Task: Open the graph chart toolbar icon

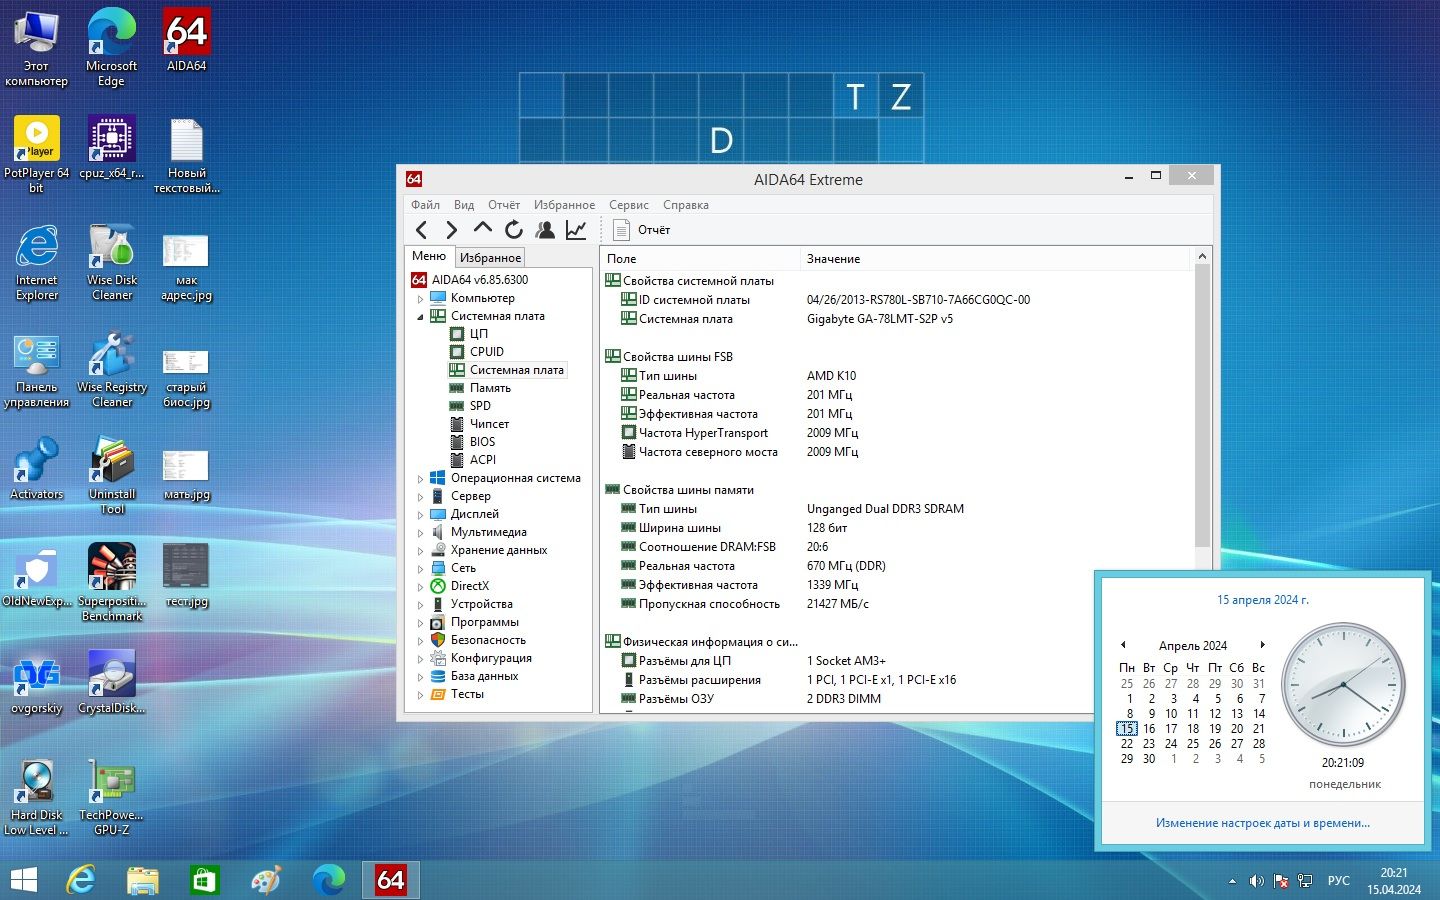Action: coord(576,230)
